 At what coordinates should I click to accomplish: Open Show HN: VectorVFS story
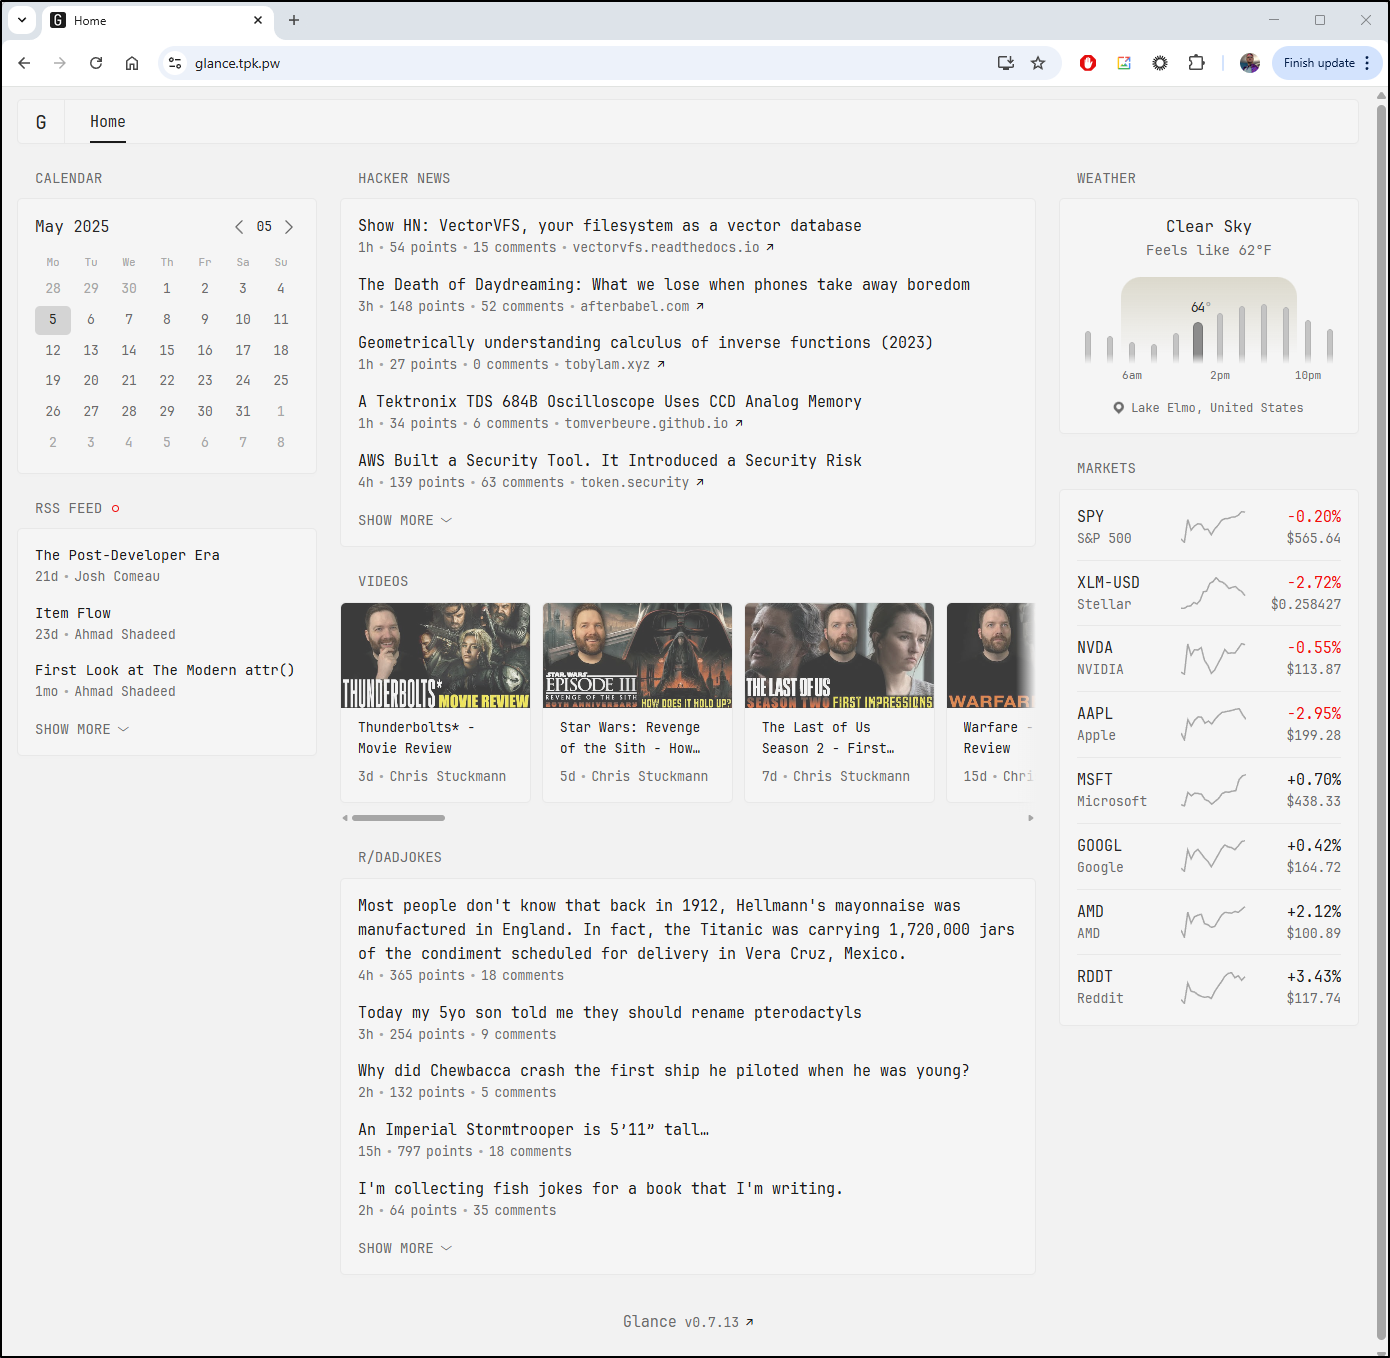[610, 226]
